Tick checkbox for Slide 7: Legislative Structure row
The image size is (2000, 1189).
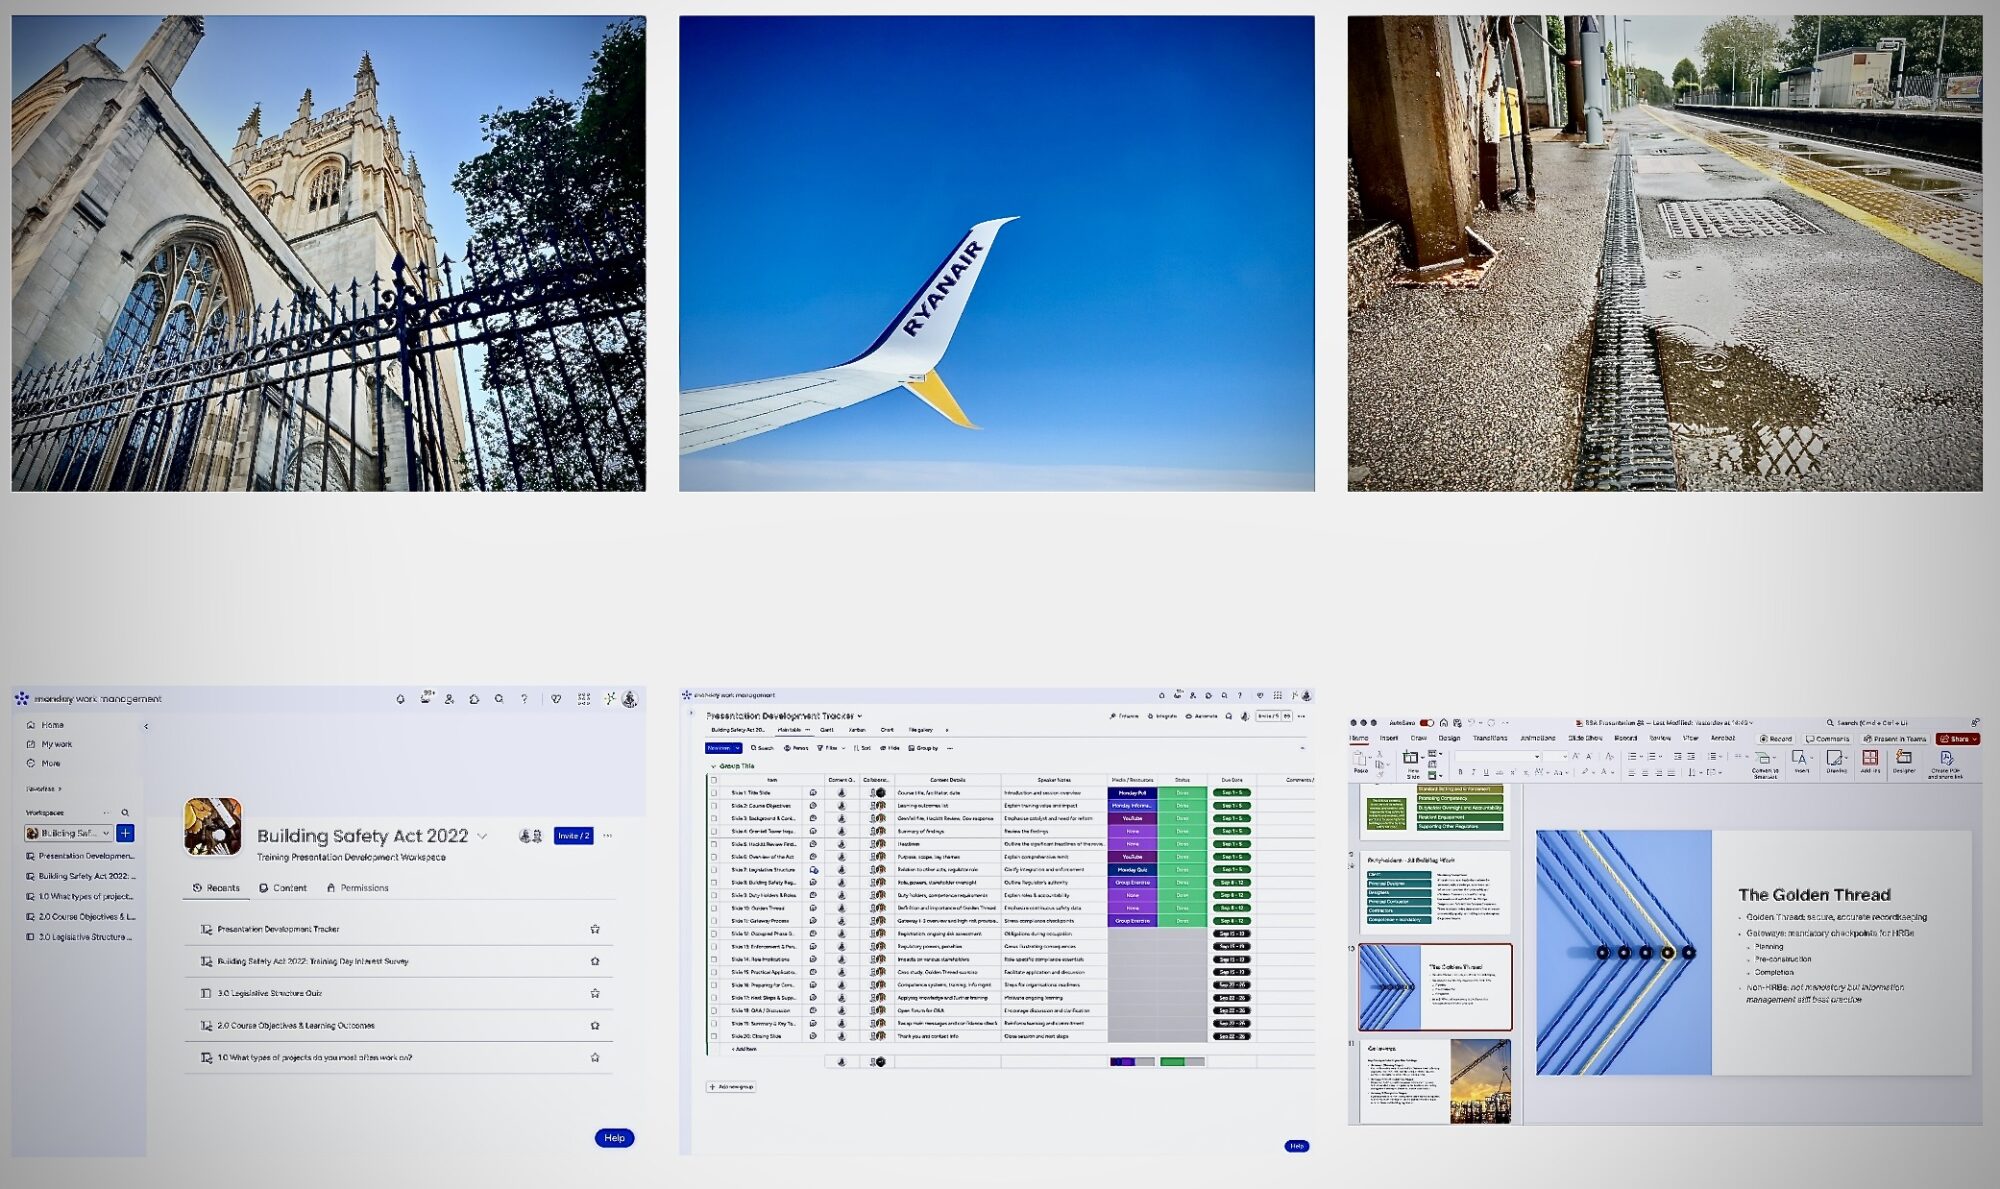[x=714, y=870]
